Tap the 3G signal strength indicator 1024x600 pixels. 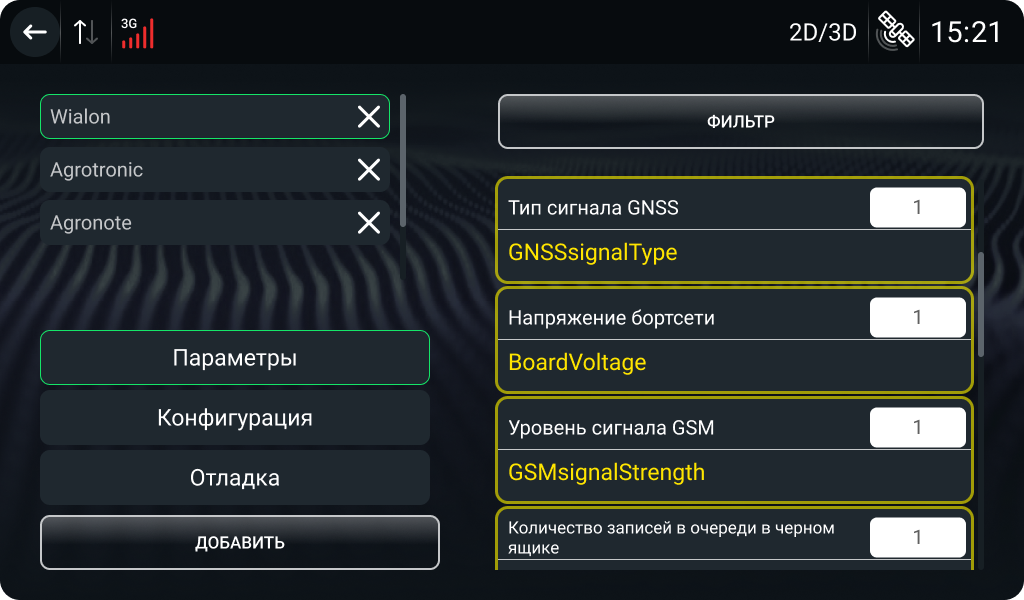click(138, 31)
